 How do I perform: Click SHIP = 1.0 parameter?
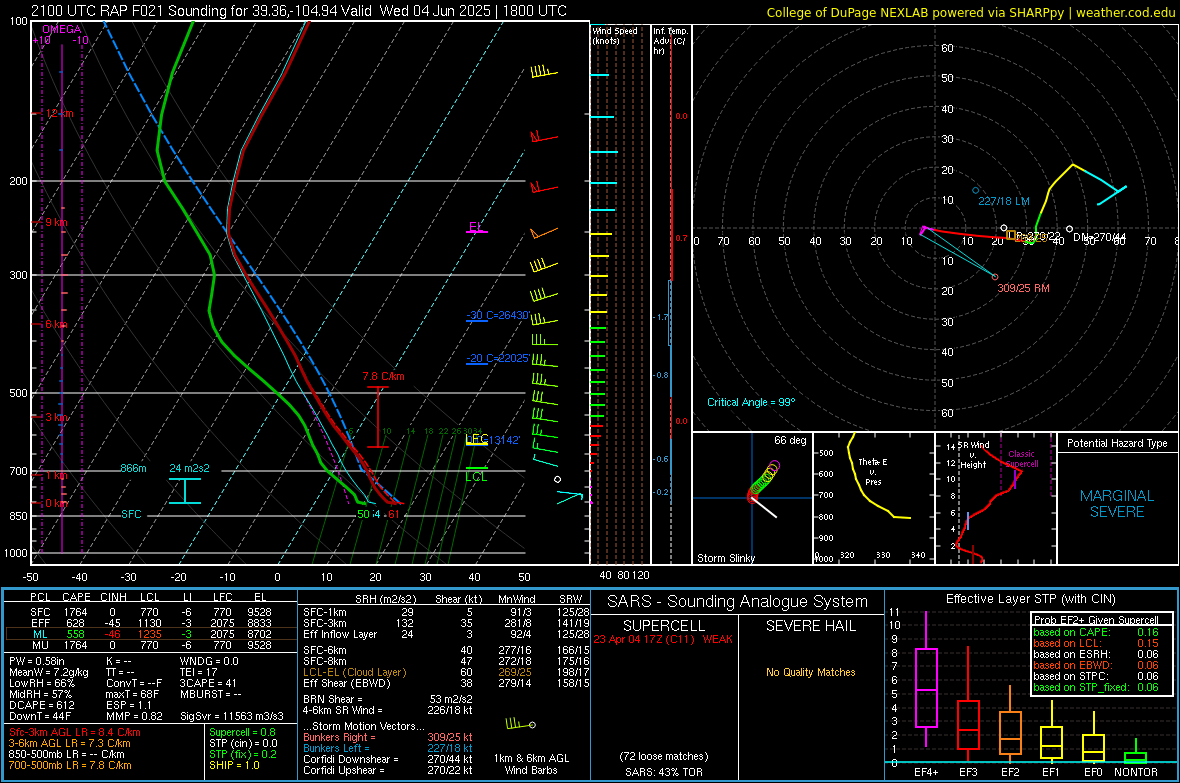point(234,765)
